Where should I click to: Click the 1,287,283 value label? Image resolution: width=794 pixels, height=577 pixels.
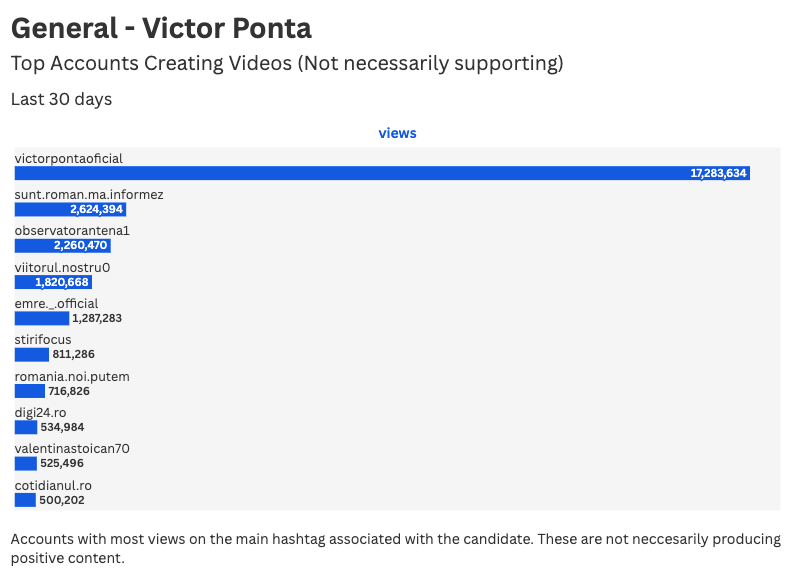(x=97, y=318)
